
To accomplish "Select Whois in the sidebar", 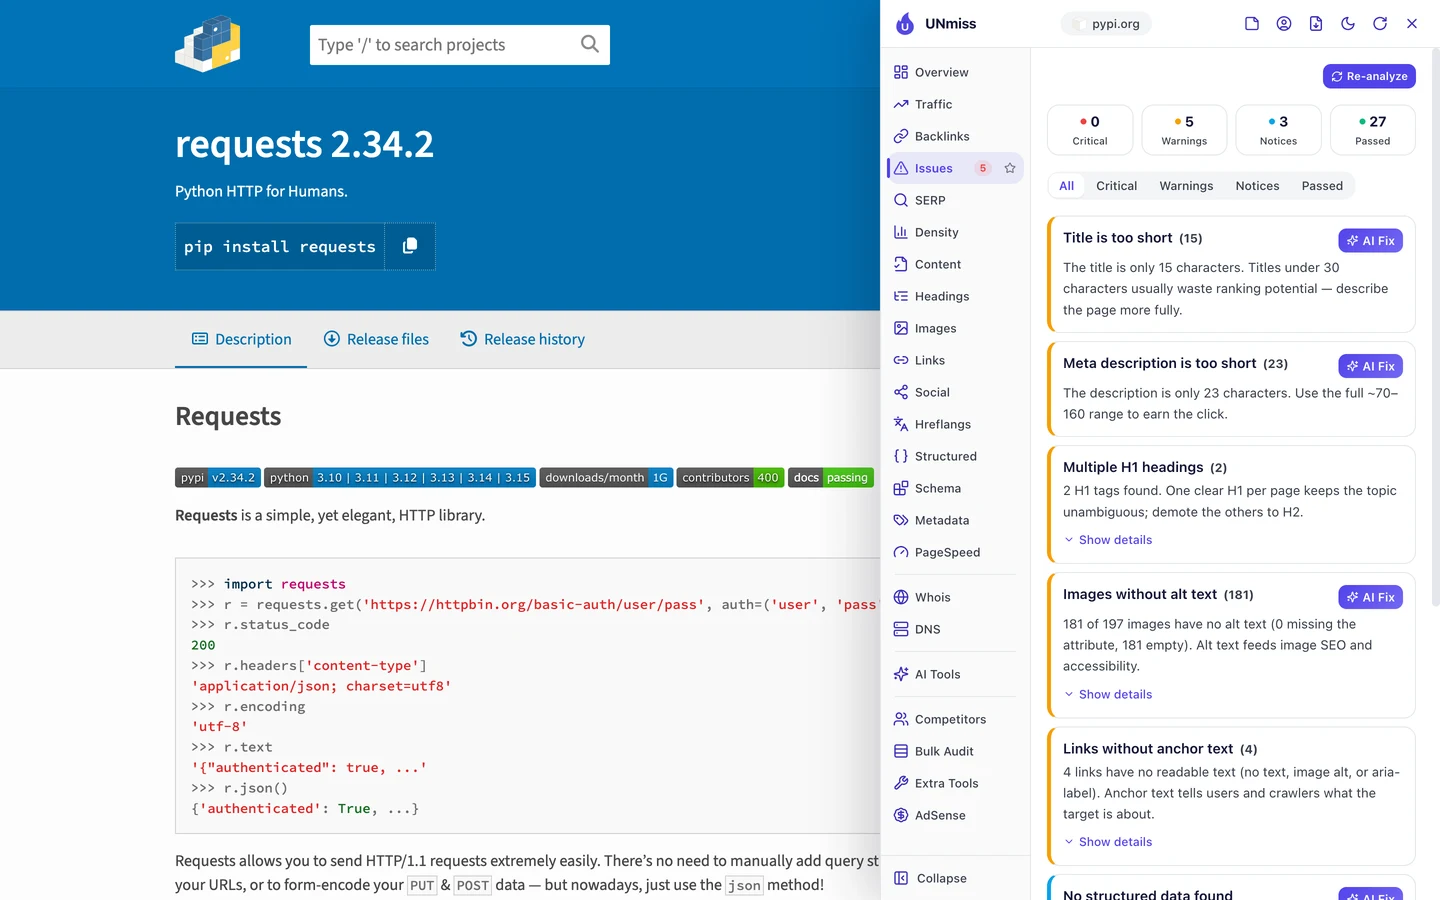I will [955, 597].
